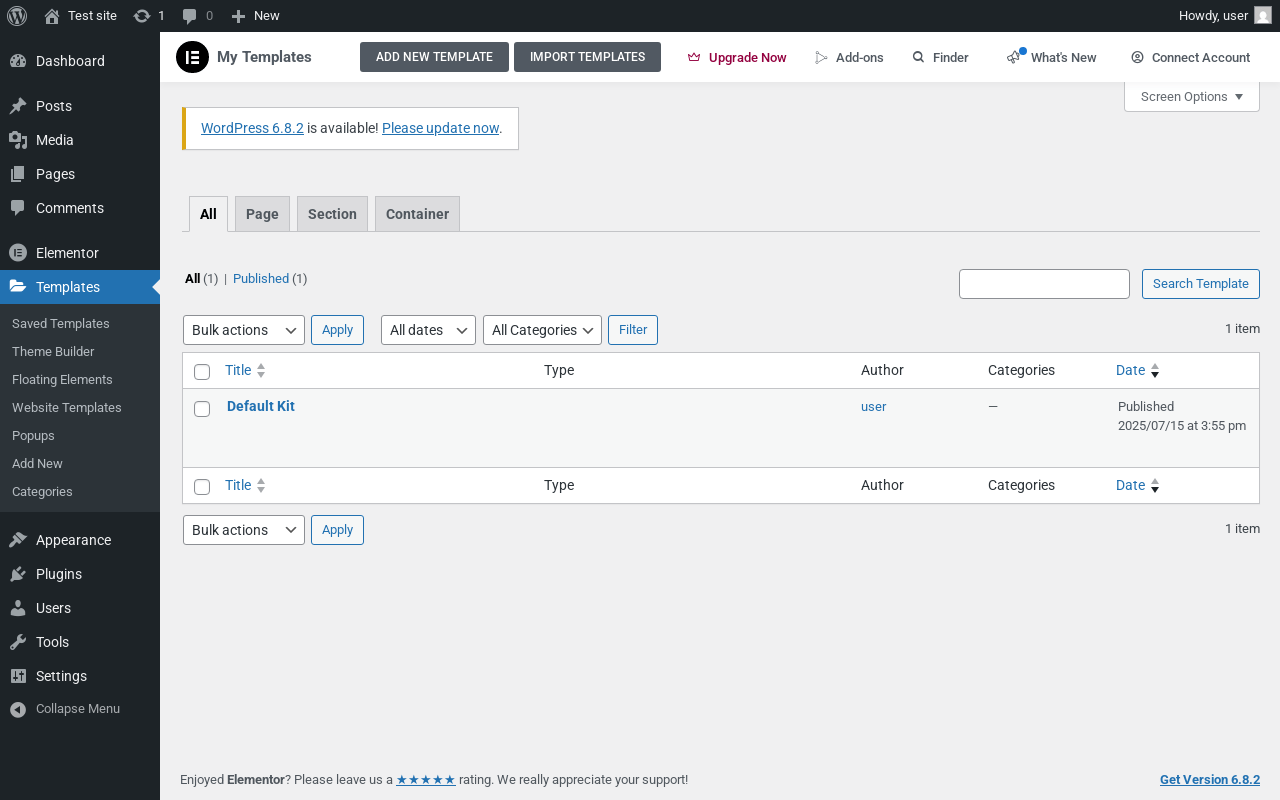Screen dimensions: 1280x800
Task: Click the Settings sliders icon
Action: click(18, 676)
